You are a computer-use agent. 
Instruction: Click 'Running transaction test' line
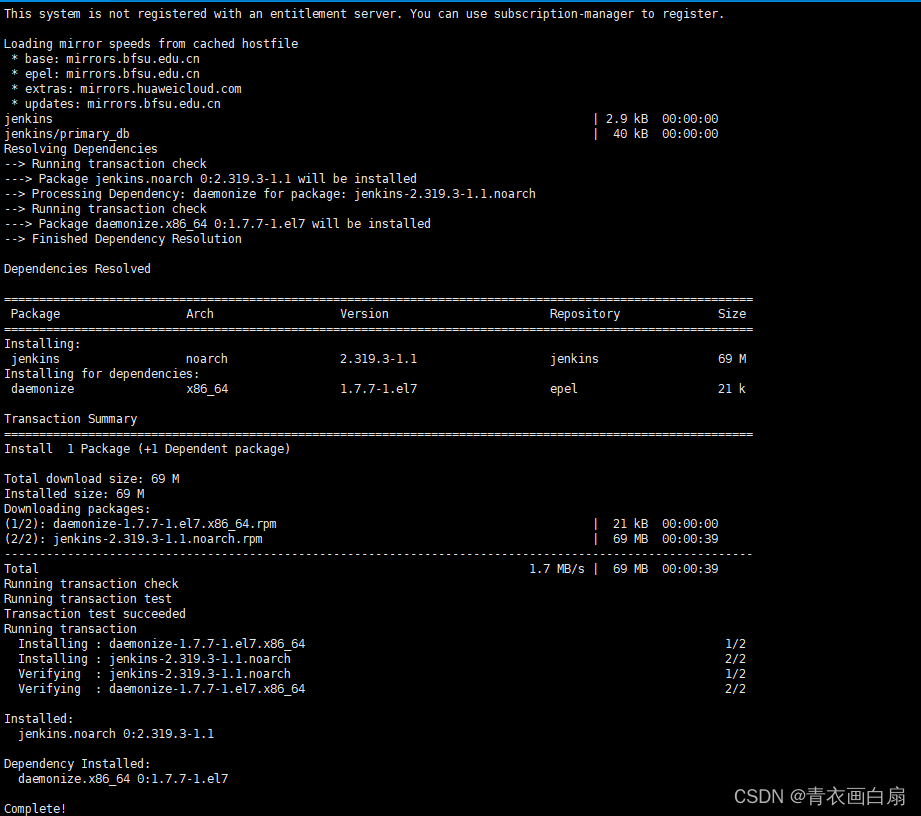tap(88, 599)
